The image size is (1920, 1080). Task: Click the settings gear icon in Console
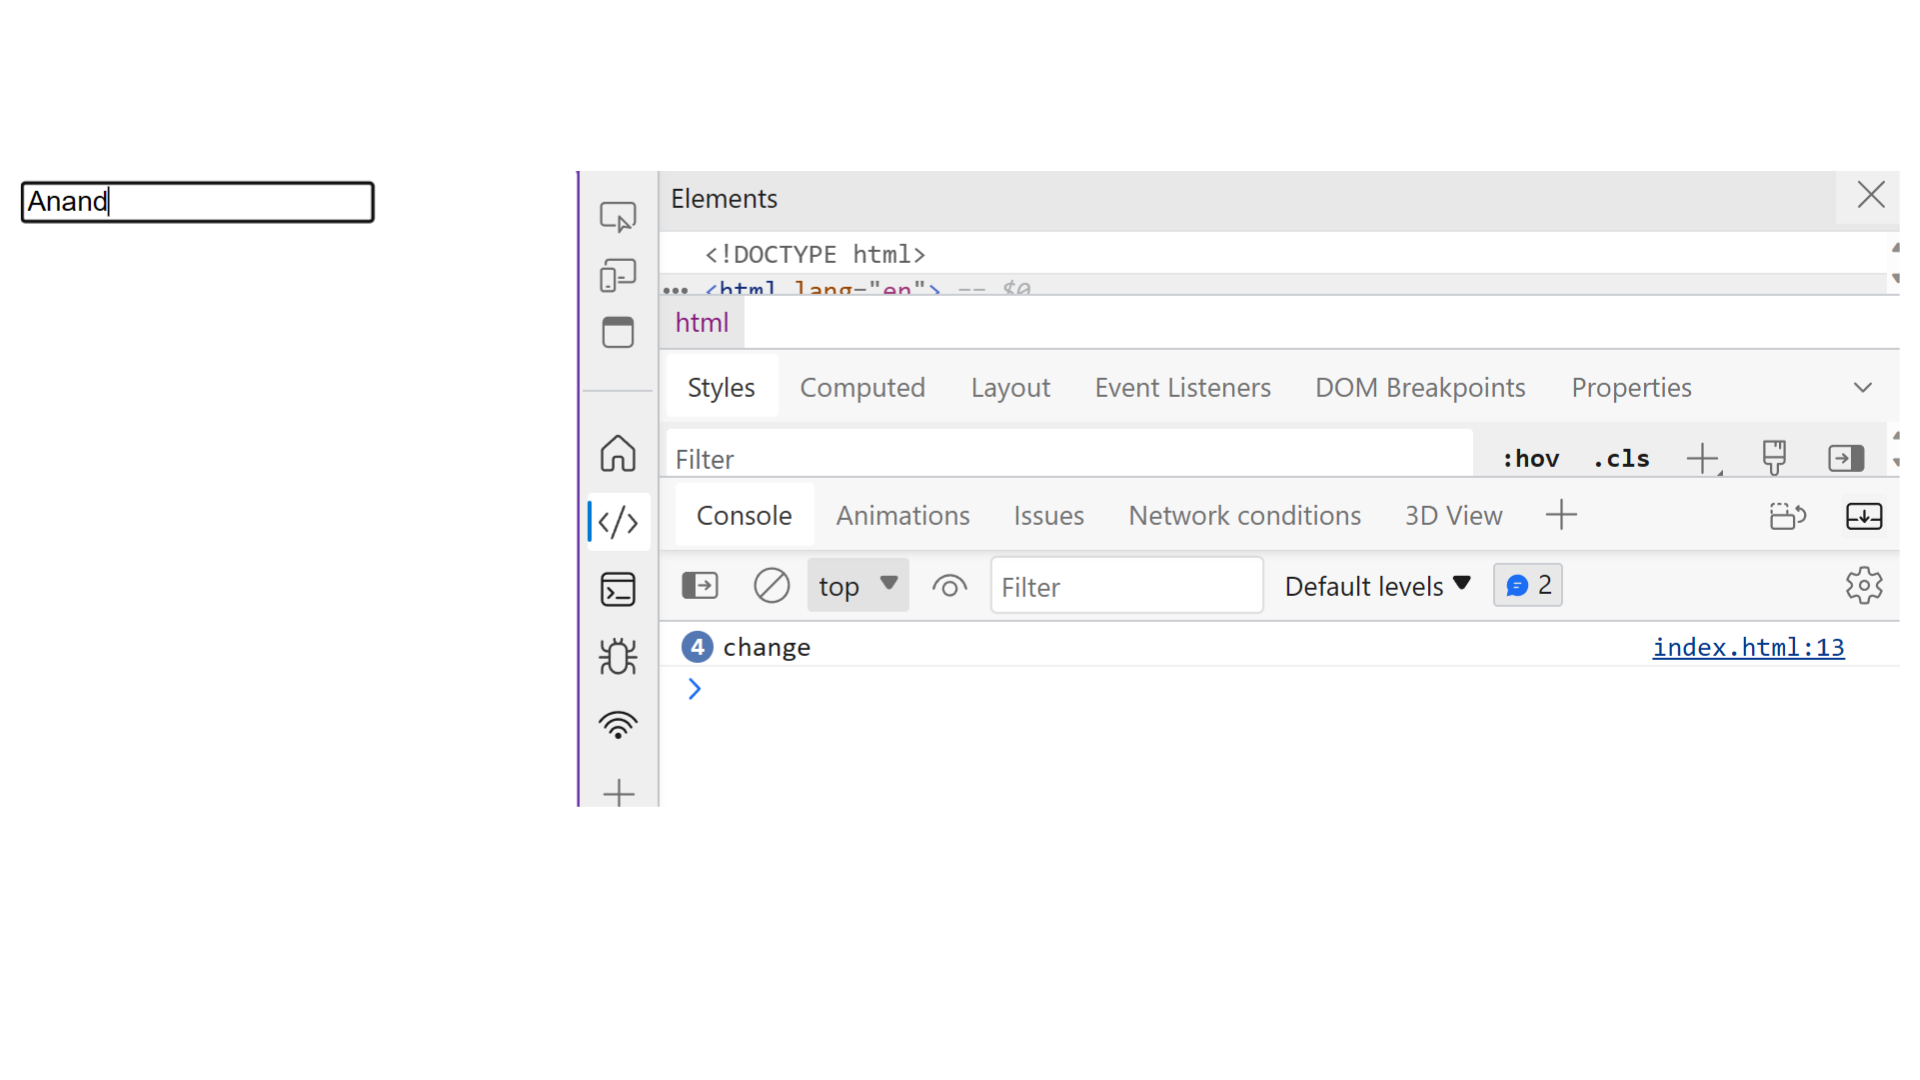(x=1865, y=585)
